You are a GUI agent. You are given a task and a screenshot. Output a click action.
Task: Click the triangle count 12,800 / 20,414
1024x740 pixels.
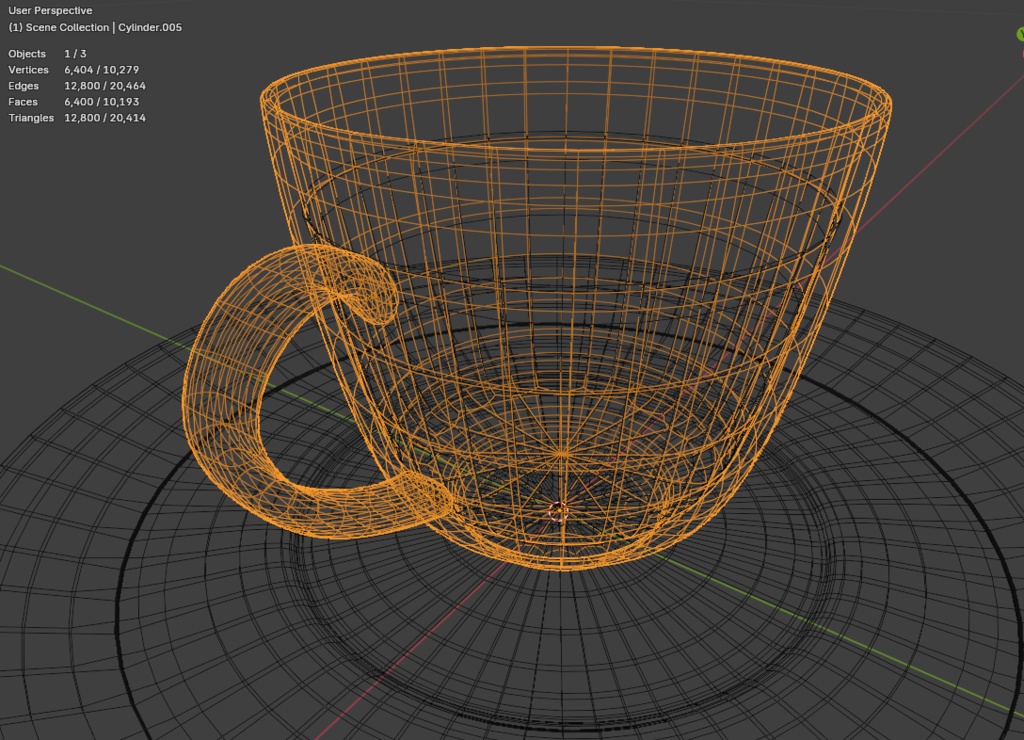tap(104, 118)
